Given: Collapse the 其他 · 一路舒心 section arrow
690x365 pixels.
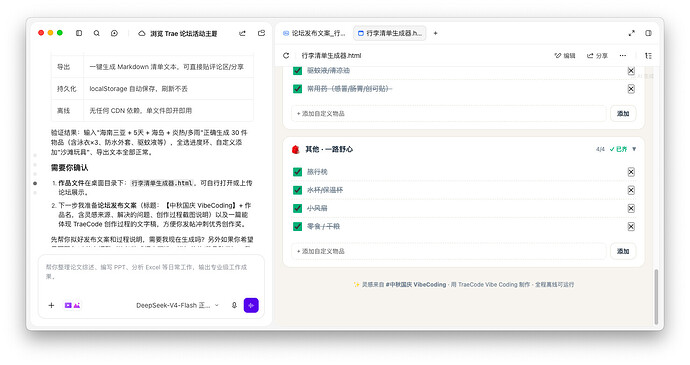Looking at the screenshot, I should point(634,149).
